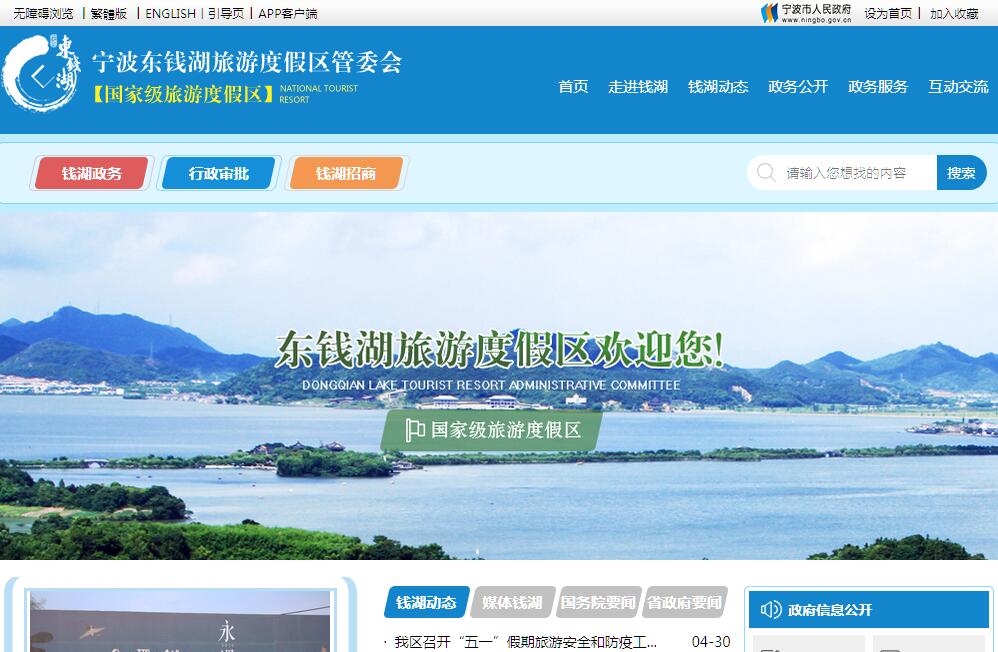Open the 钱湖招商 orange button
This screenshot has width=998, height=652.
point(345,173)
